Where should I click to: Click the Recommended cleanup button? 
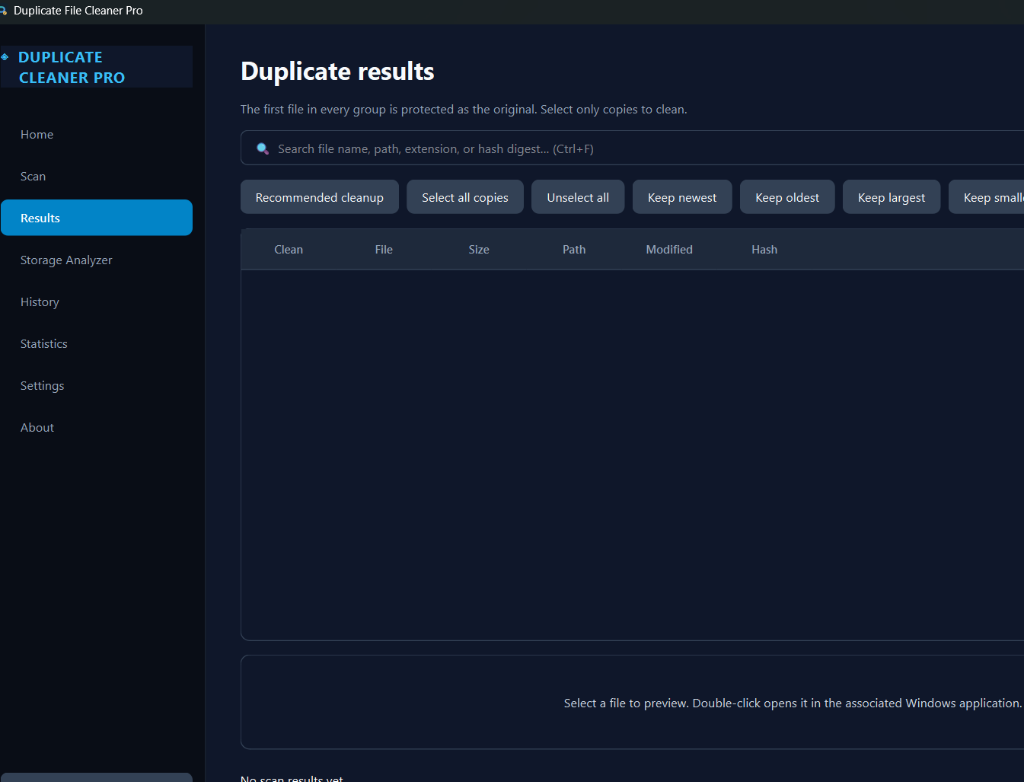click(319, 197)
